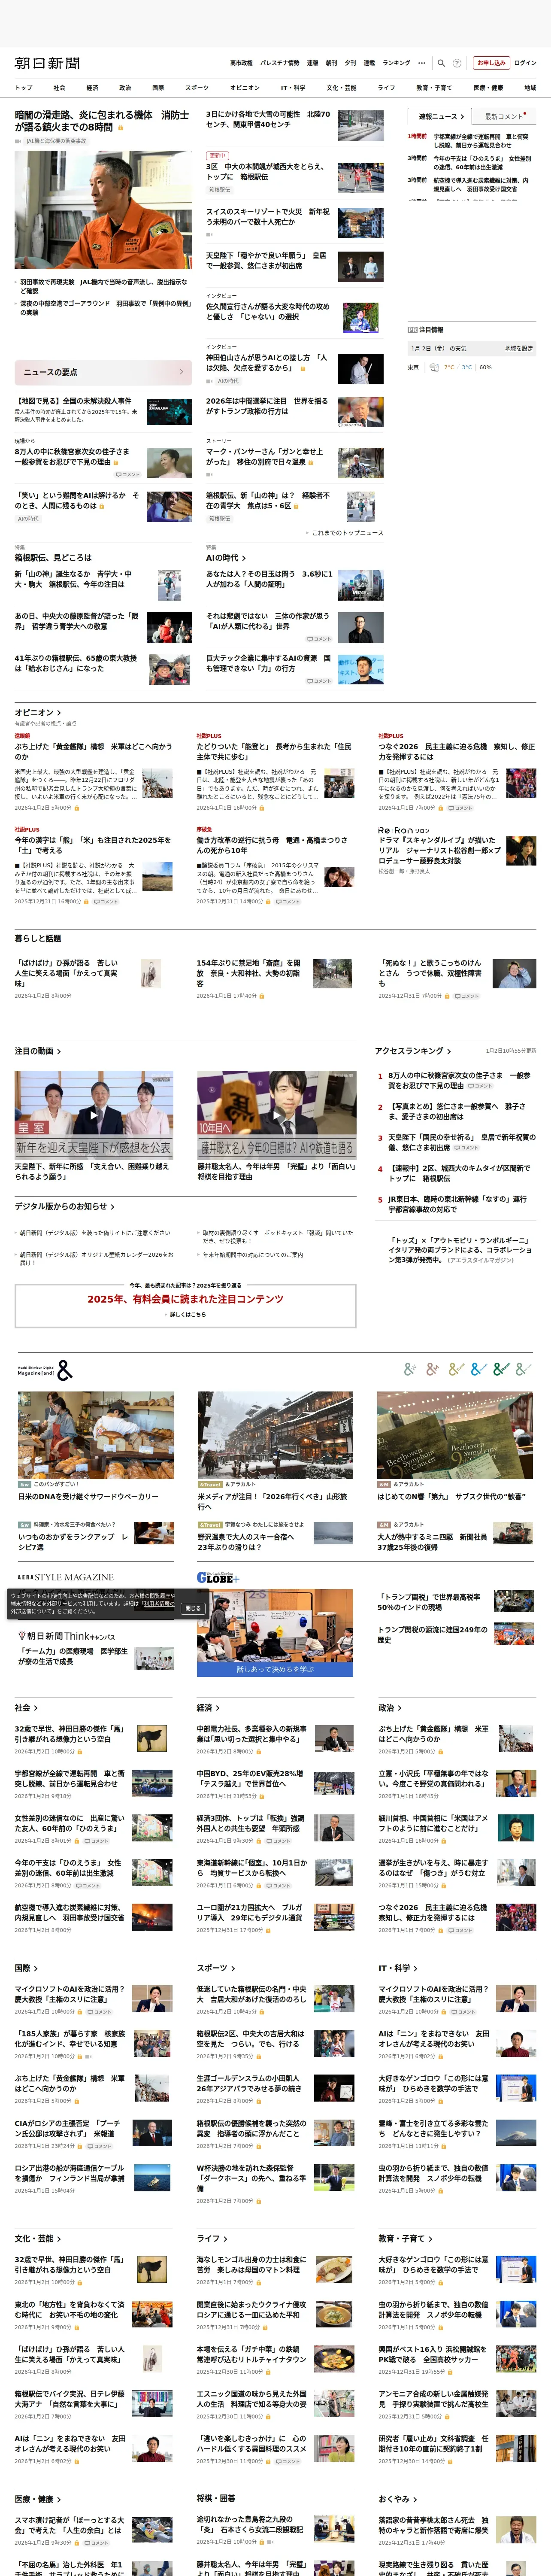Open thumbnail for スイスのスキーリゾート fire story
This screenshot has height=2576, width=551.
click(x=360, y=222)
